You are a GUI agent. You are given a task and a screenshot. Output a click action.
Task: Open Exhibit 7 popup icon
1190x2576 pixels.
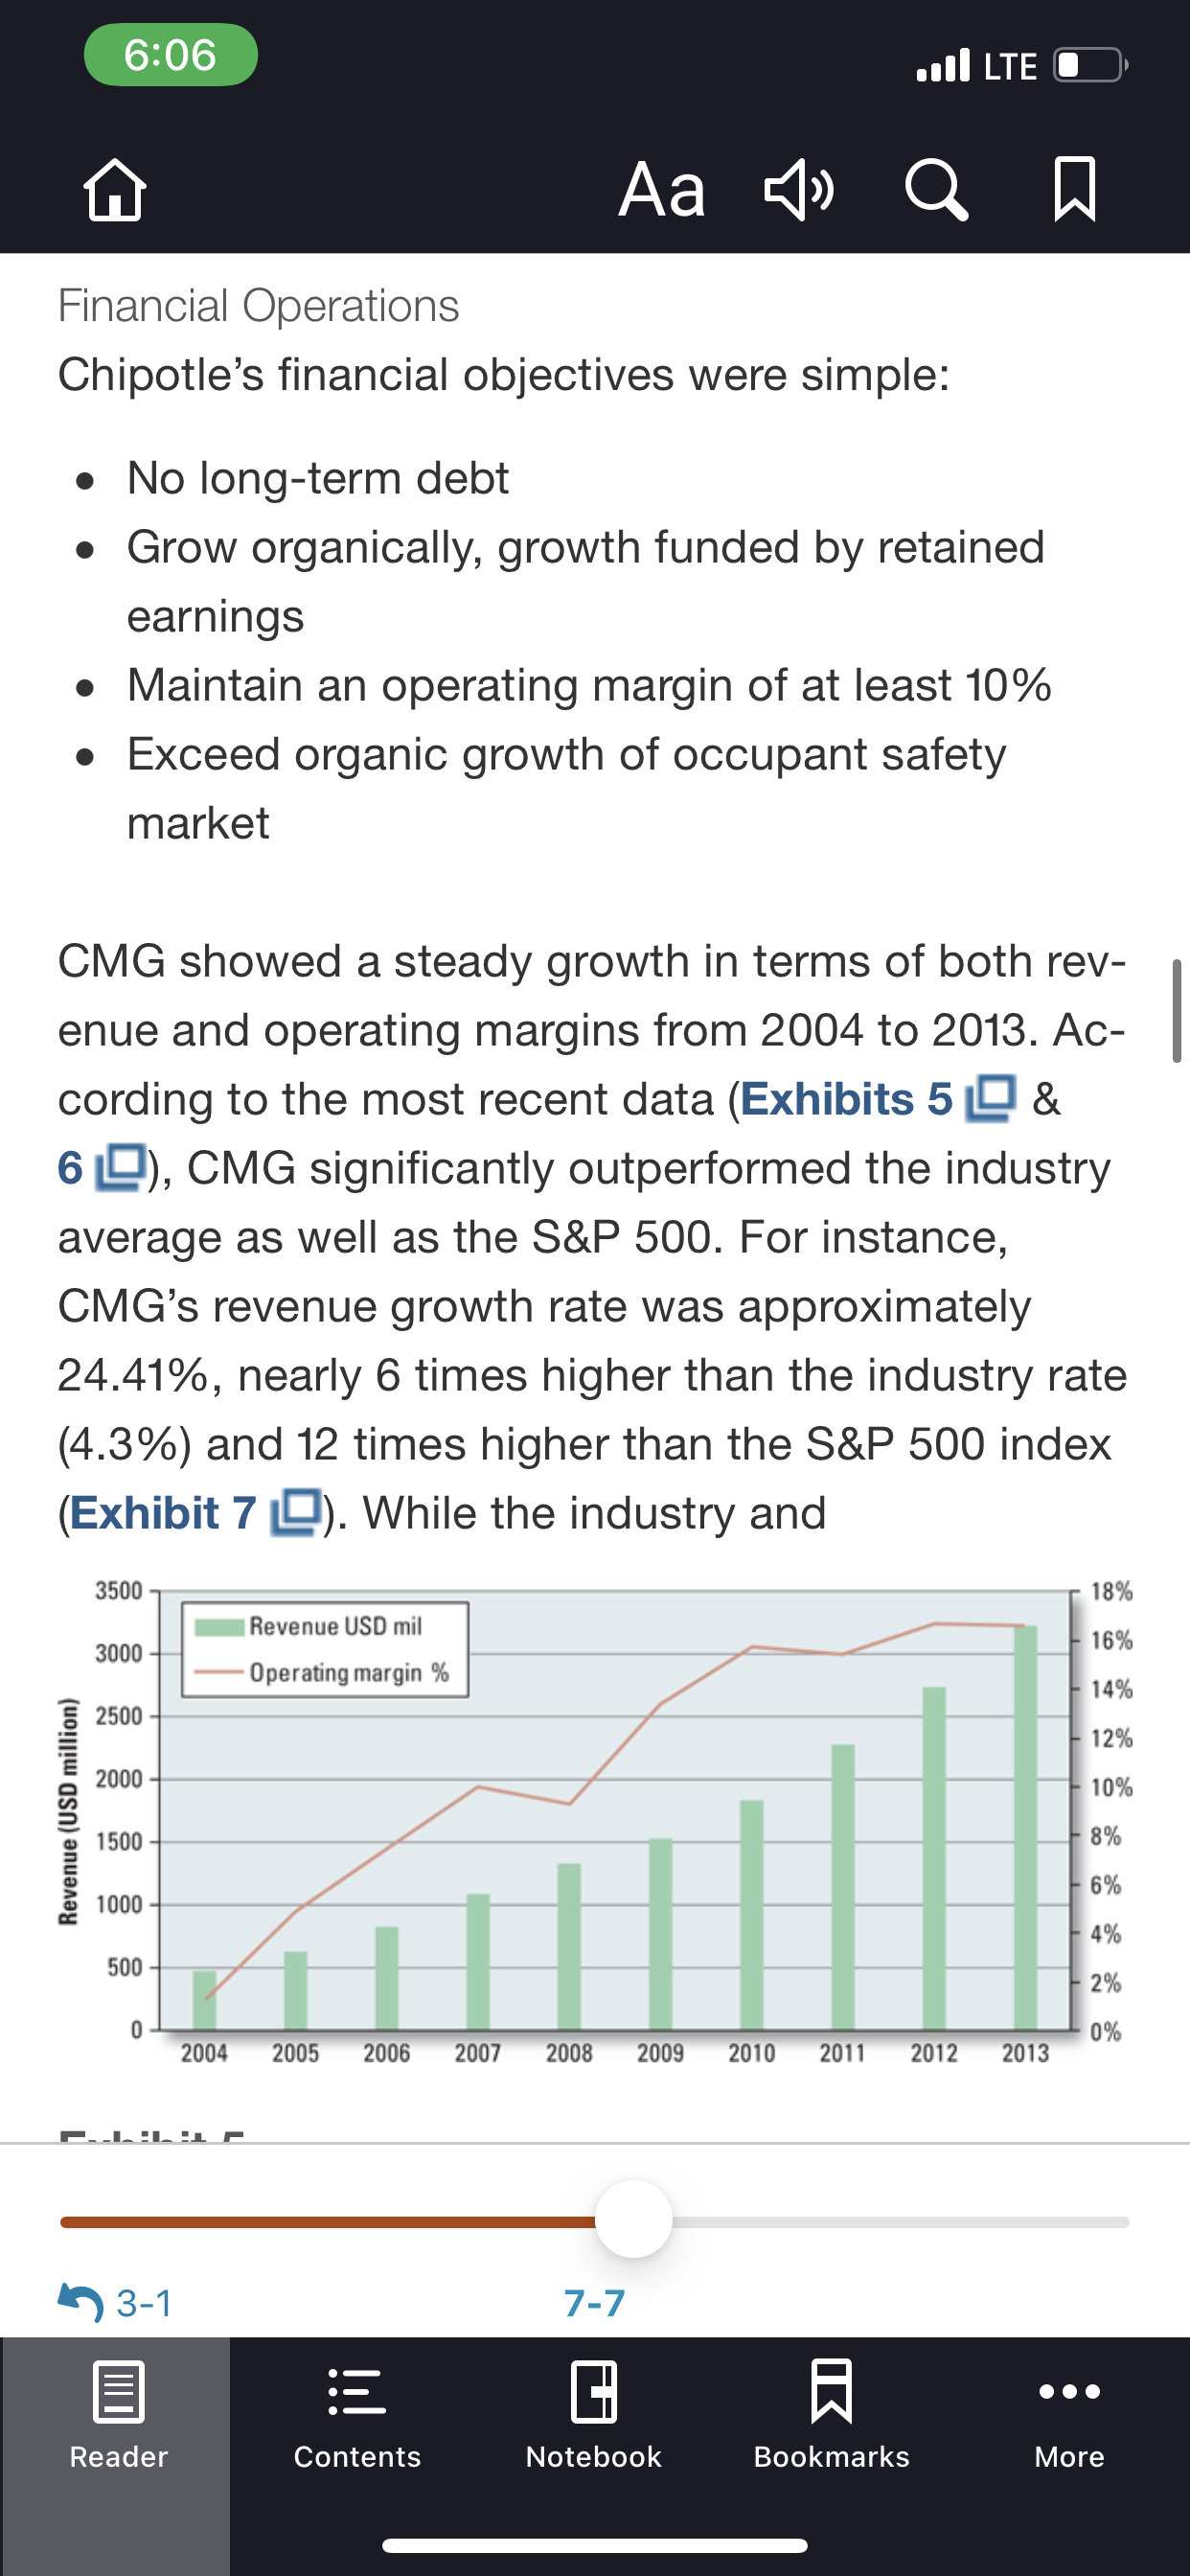tap(296, 1513)
